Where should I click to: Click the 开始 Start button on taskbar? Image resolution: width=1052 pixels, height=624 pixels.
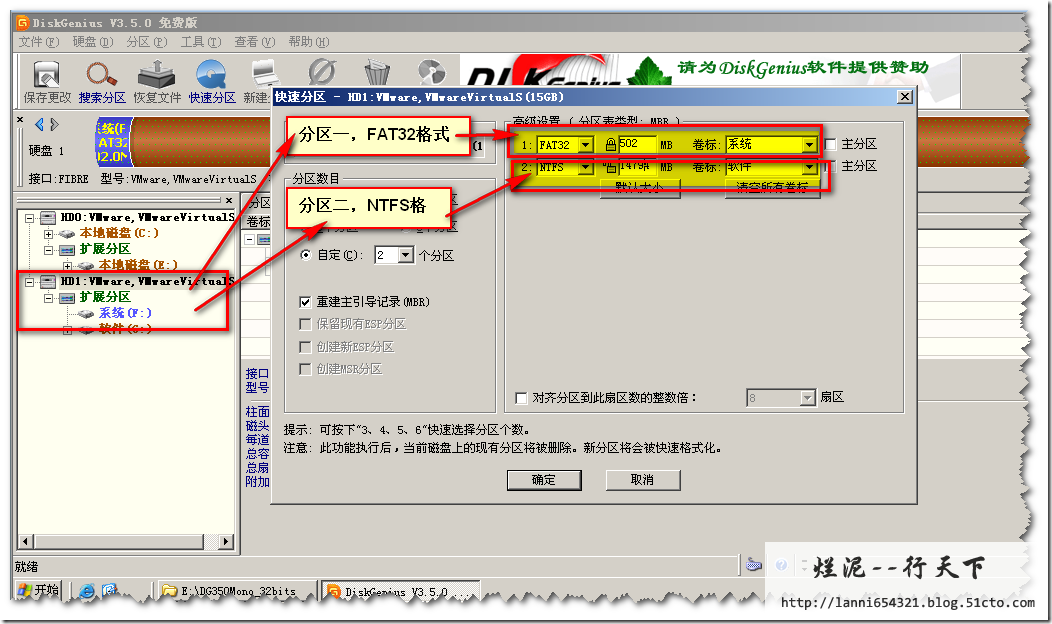(38, 590)
